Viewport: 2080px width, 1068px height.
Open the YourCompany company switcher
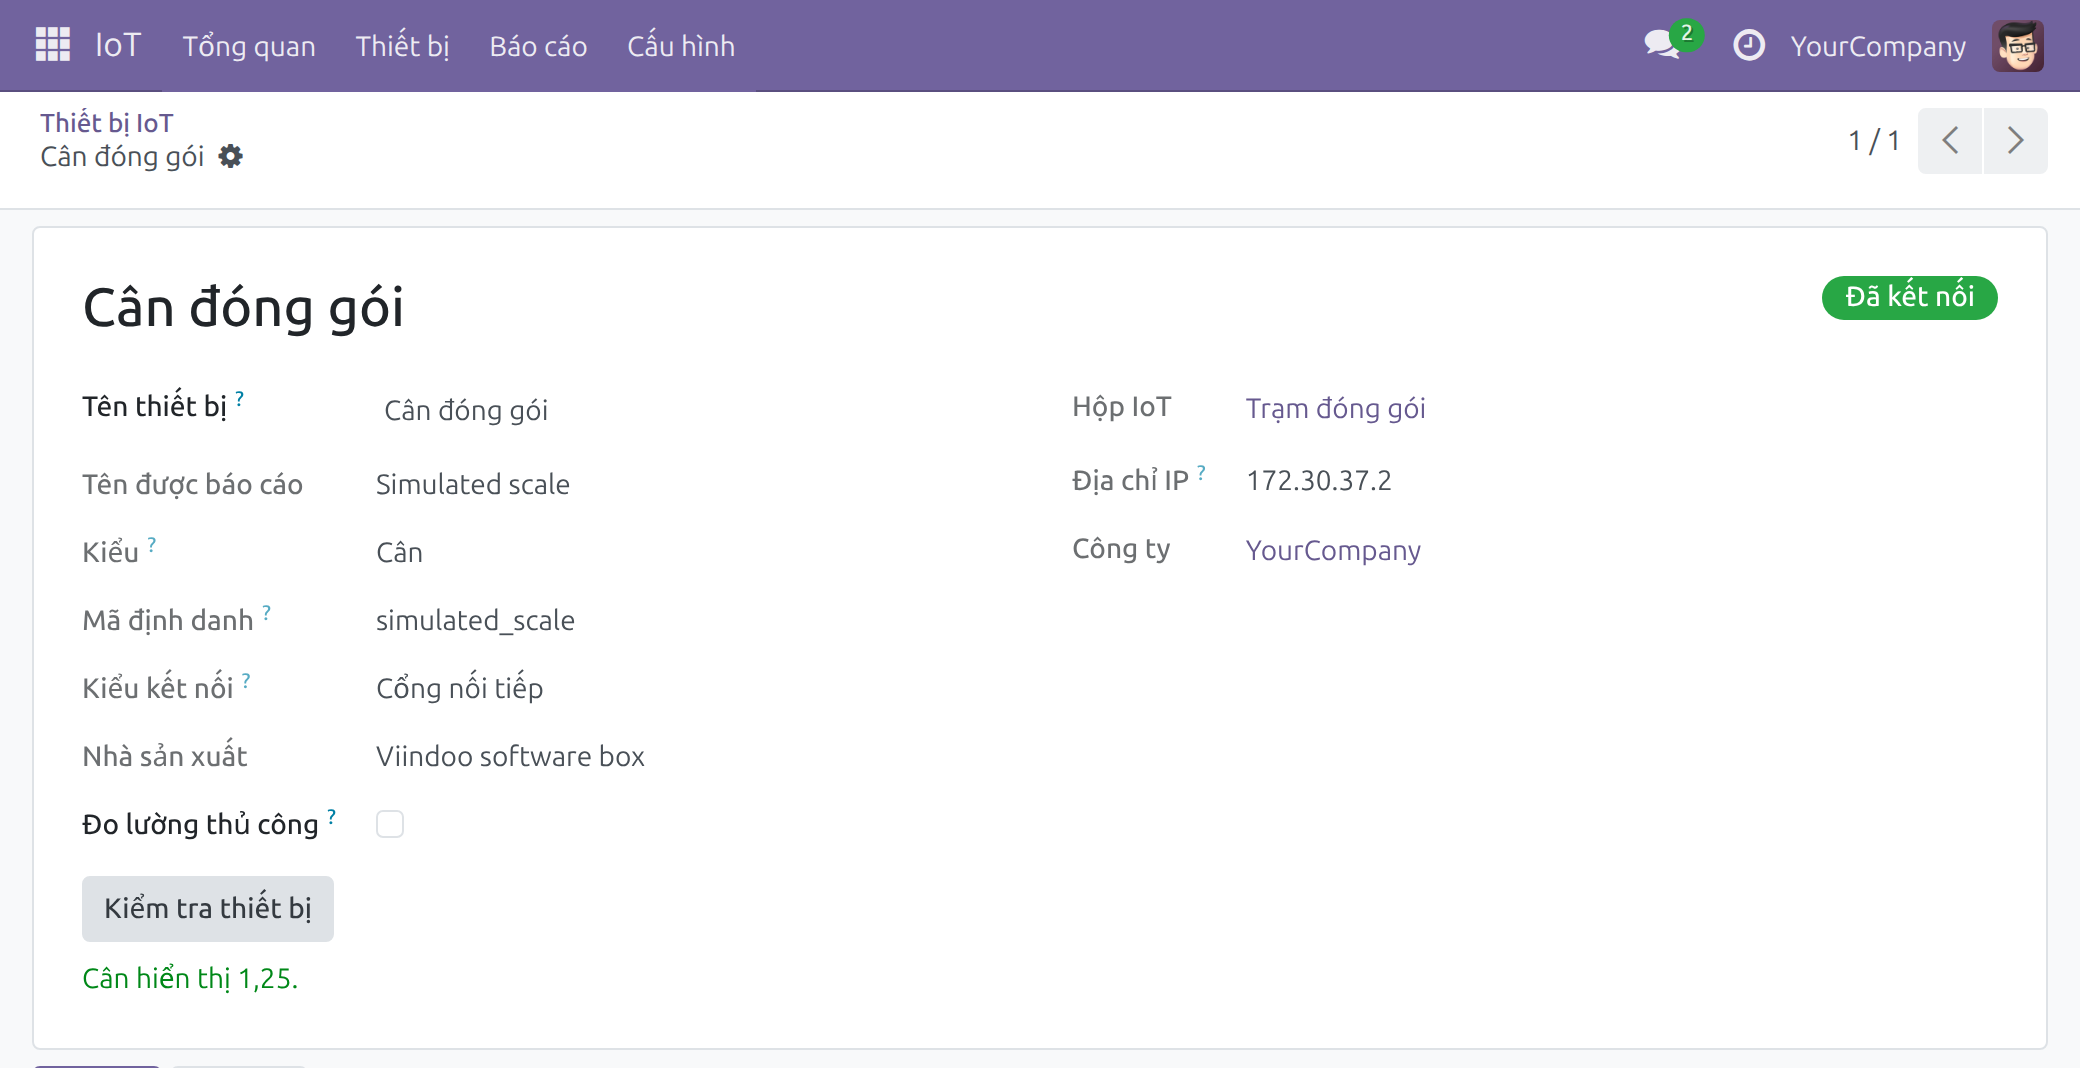(1878, 46)
